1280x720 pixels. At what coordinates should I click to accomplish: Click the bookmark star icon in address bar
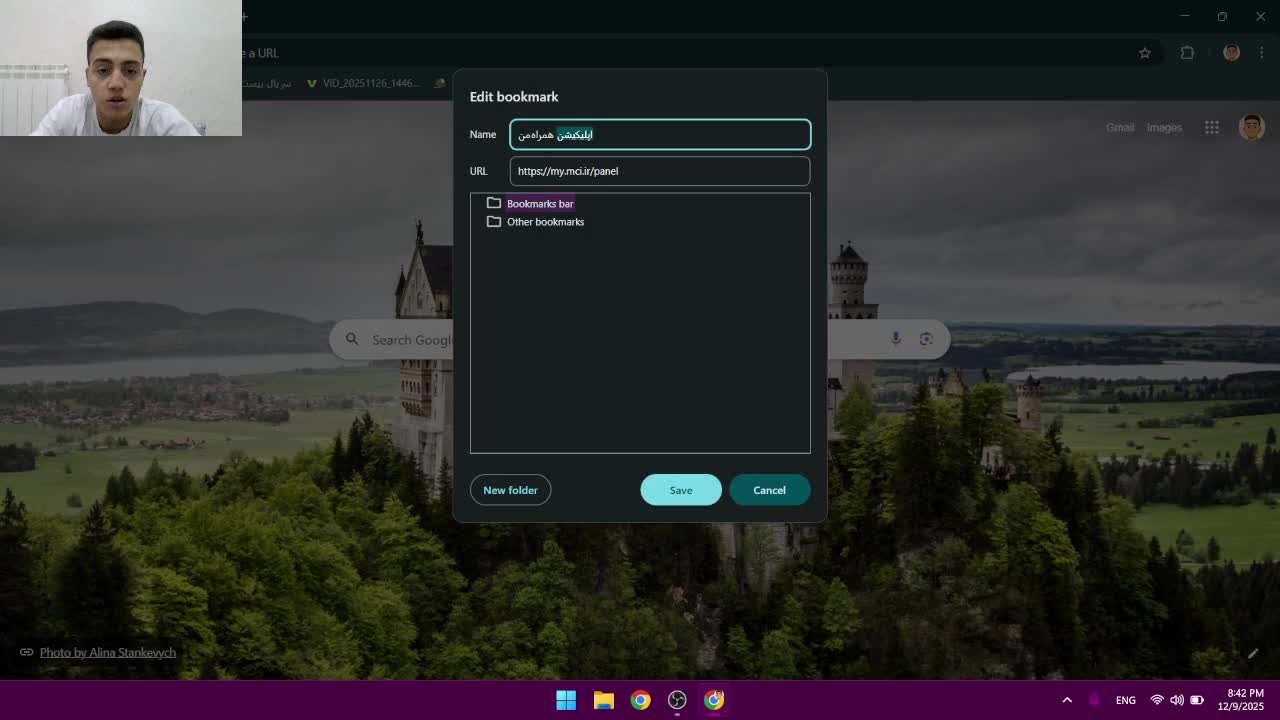tap(1145, 53)
